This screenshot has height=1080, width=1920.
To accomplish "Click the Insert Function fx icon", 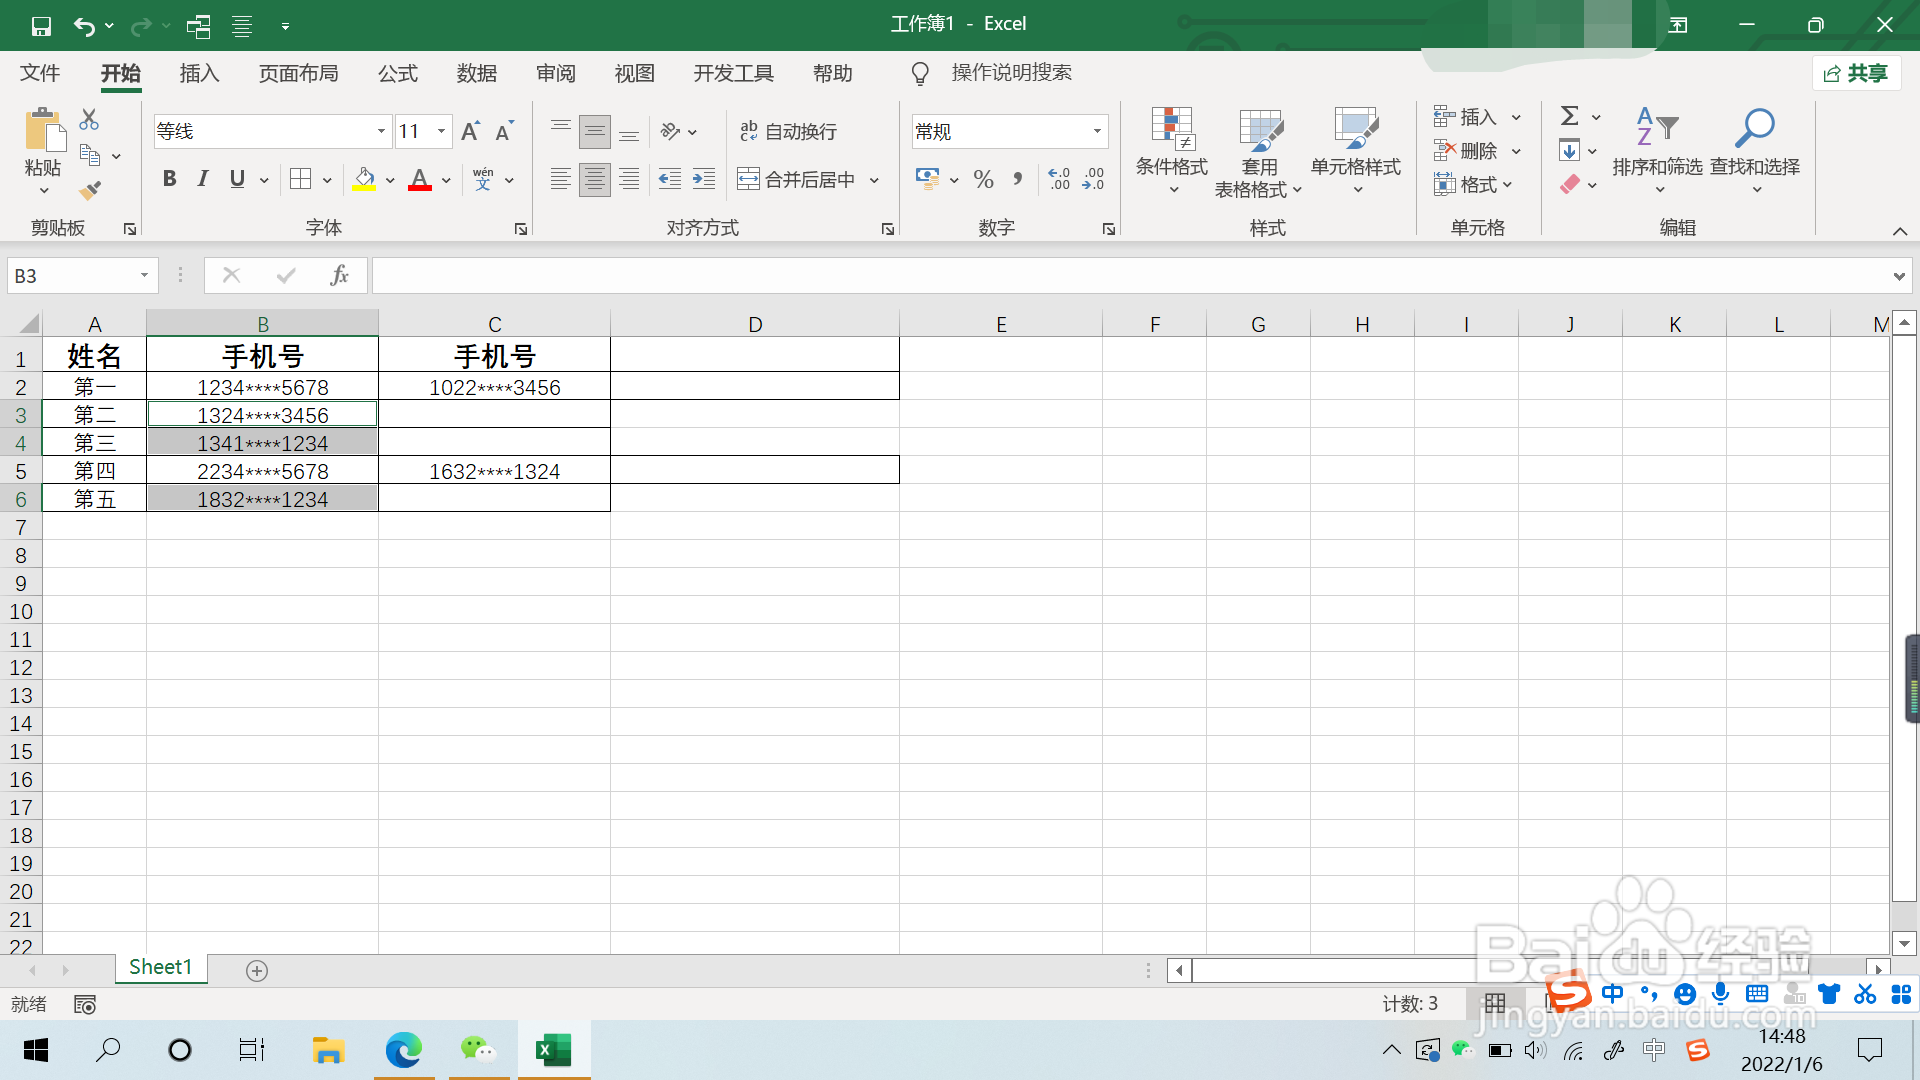I will [x=339, y=275].
